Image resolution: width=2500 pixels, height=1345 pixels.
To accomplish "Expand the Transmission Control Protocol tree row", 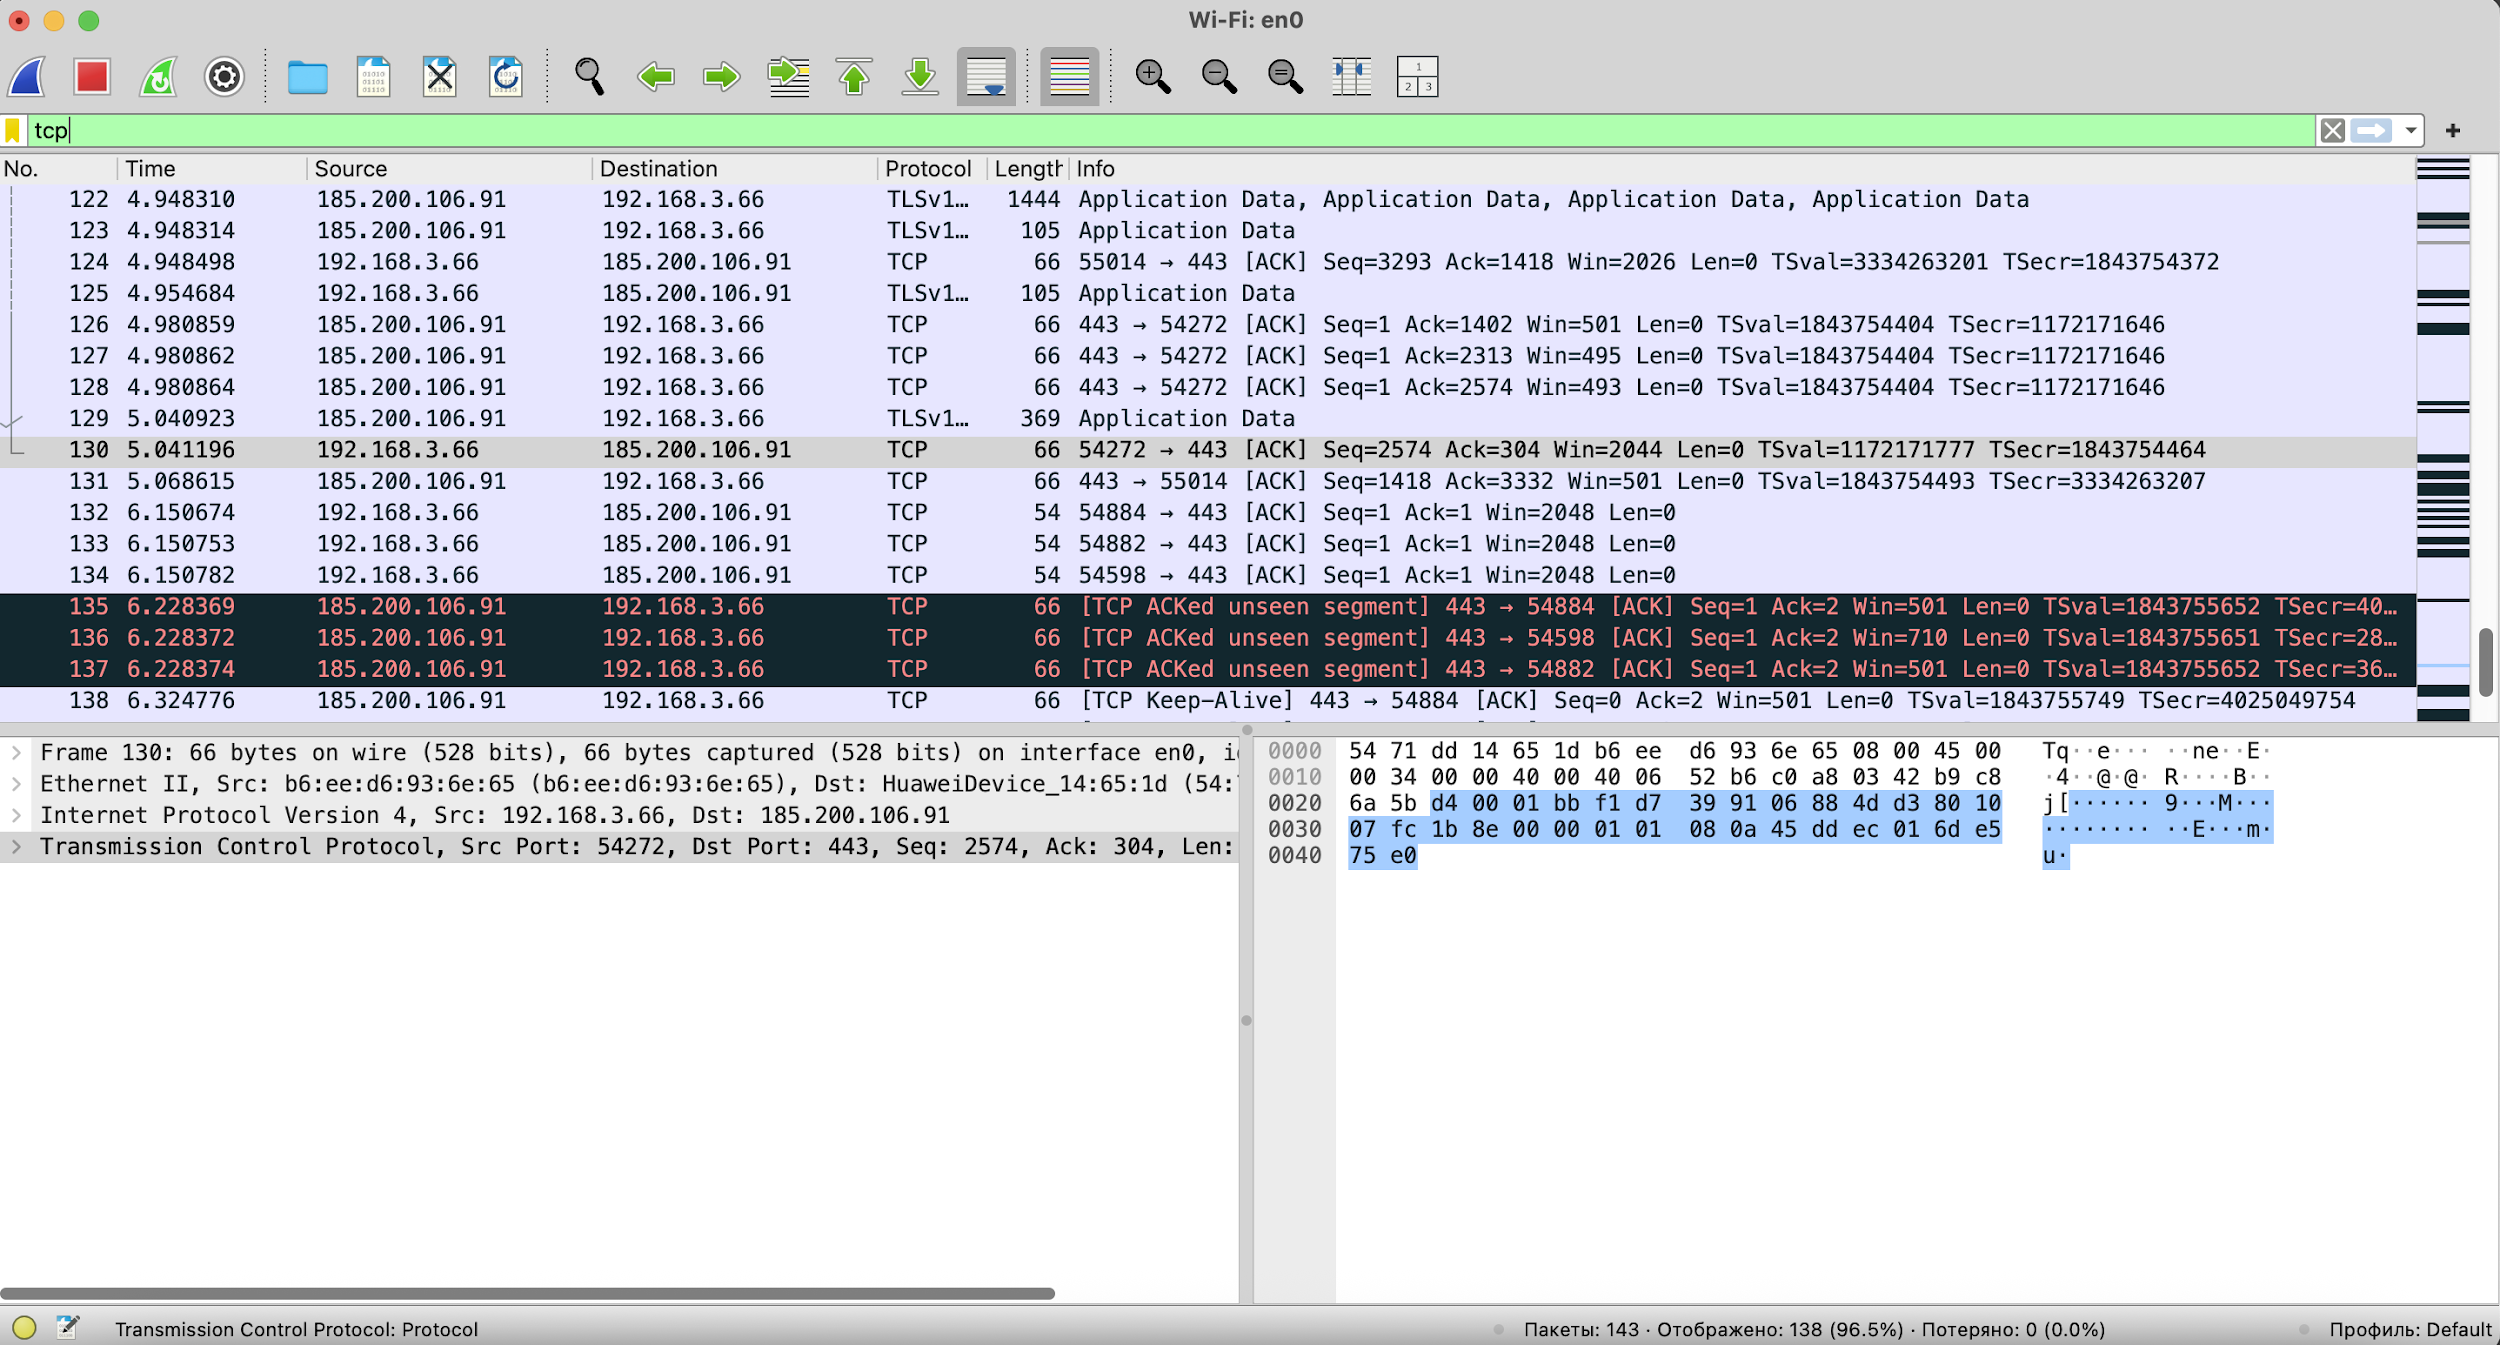I will tap(16, 847).
